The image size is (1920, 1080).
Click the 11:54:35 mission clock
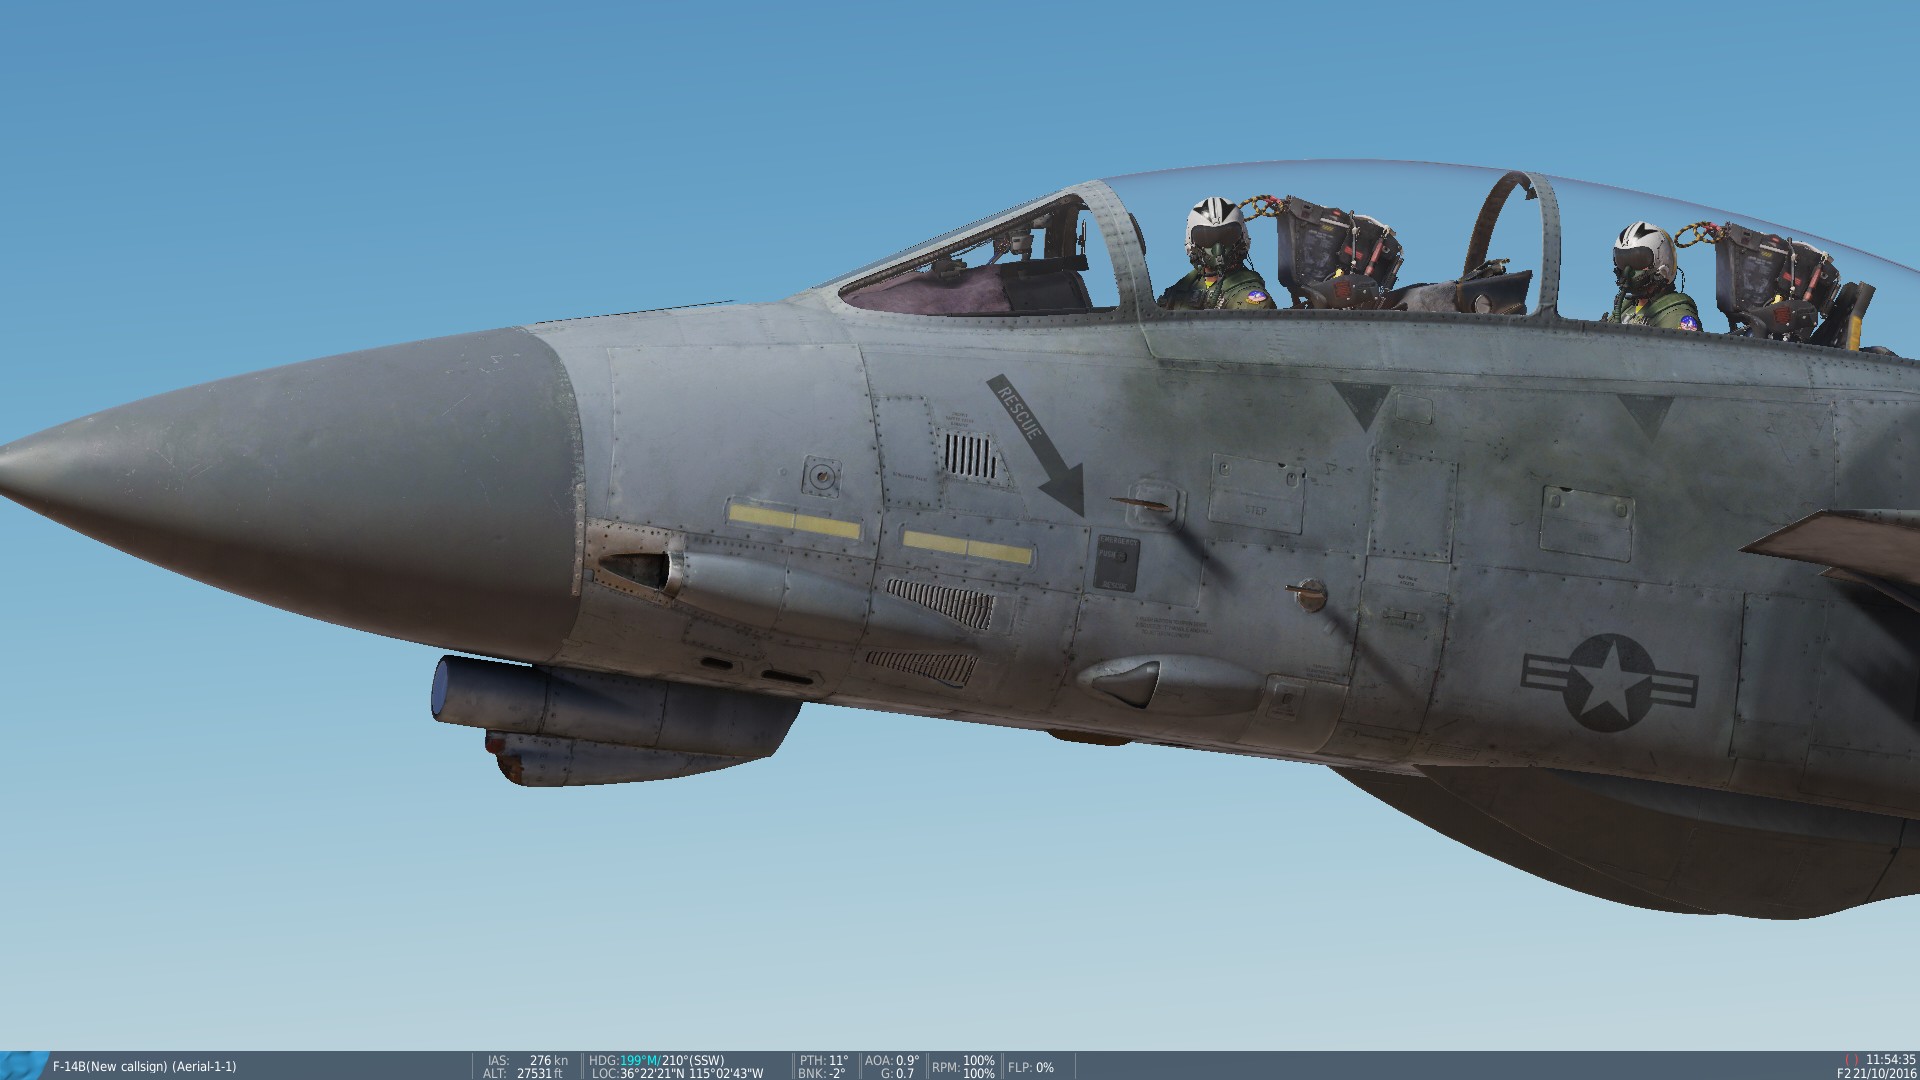(x=1891, y=1060)
